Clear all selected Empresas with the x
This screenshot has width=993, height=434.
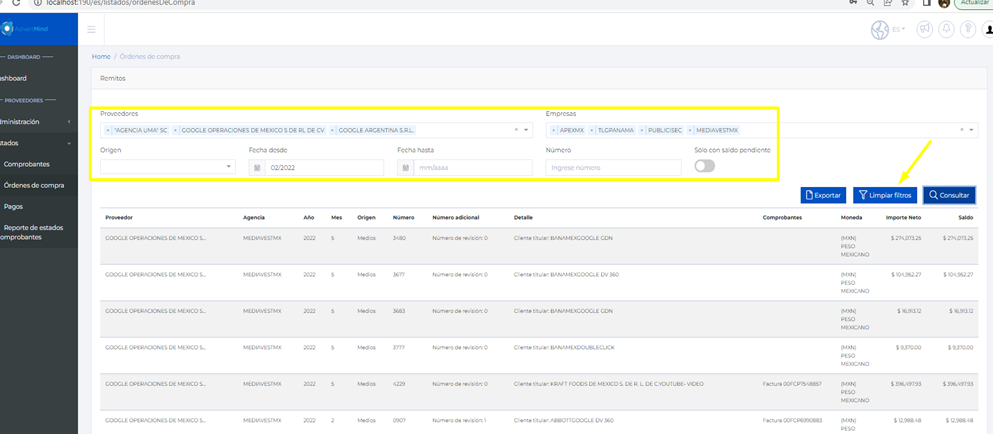point(962,129)
